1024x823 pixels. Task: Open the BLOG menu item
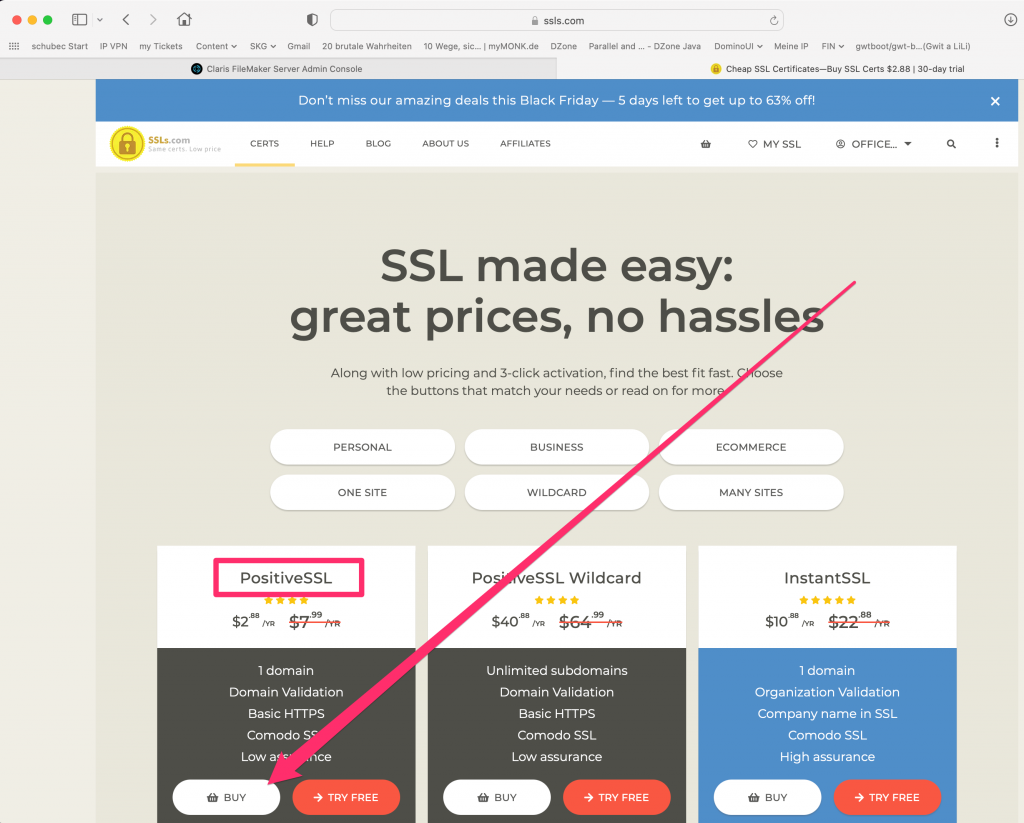coord(378,144)
